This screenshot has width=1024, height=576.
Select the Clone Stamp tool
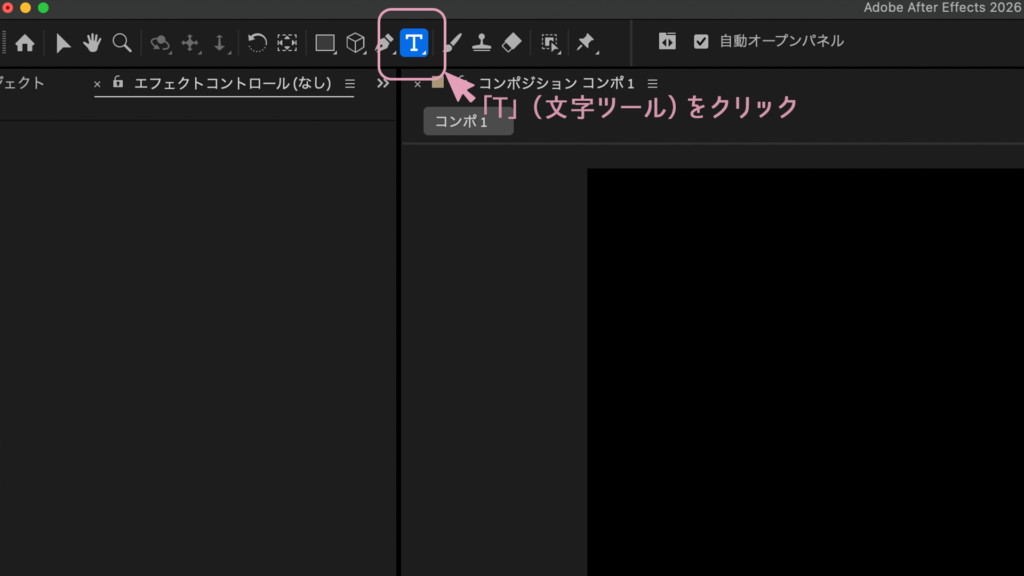(481, 43)
